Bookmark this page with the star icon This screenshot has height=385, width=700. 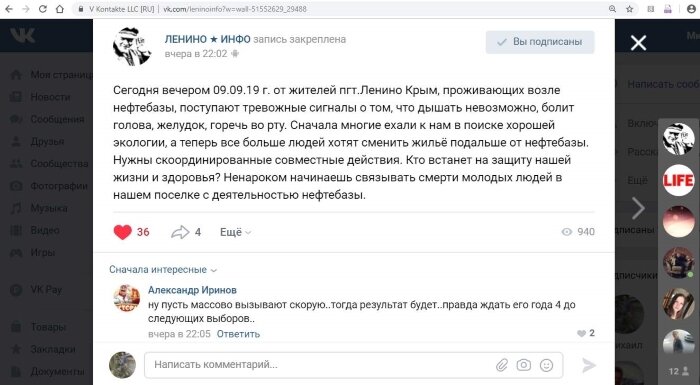pos(629,9)
